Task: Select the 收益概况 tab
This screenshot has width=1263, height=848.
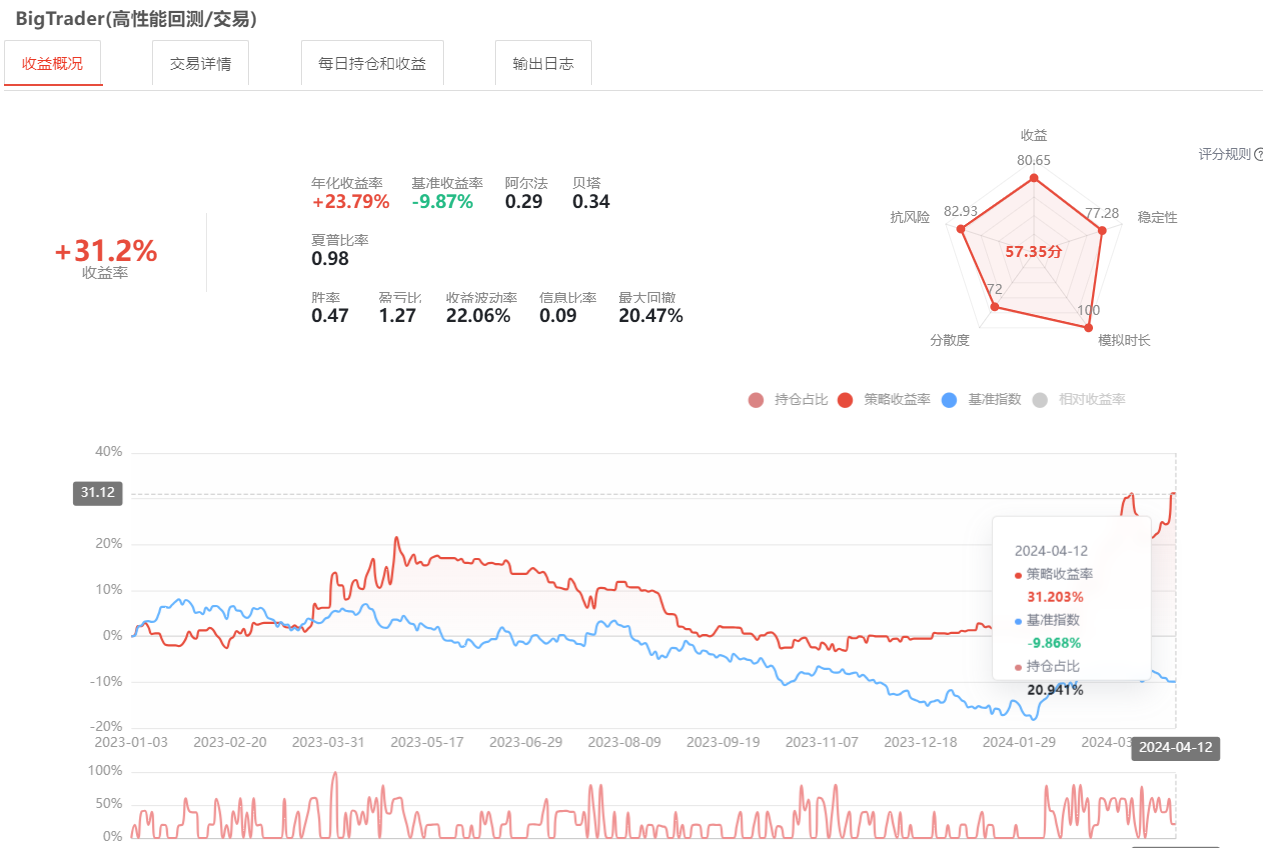Action: pos(53,64)
